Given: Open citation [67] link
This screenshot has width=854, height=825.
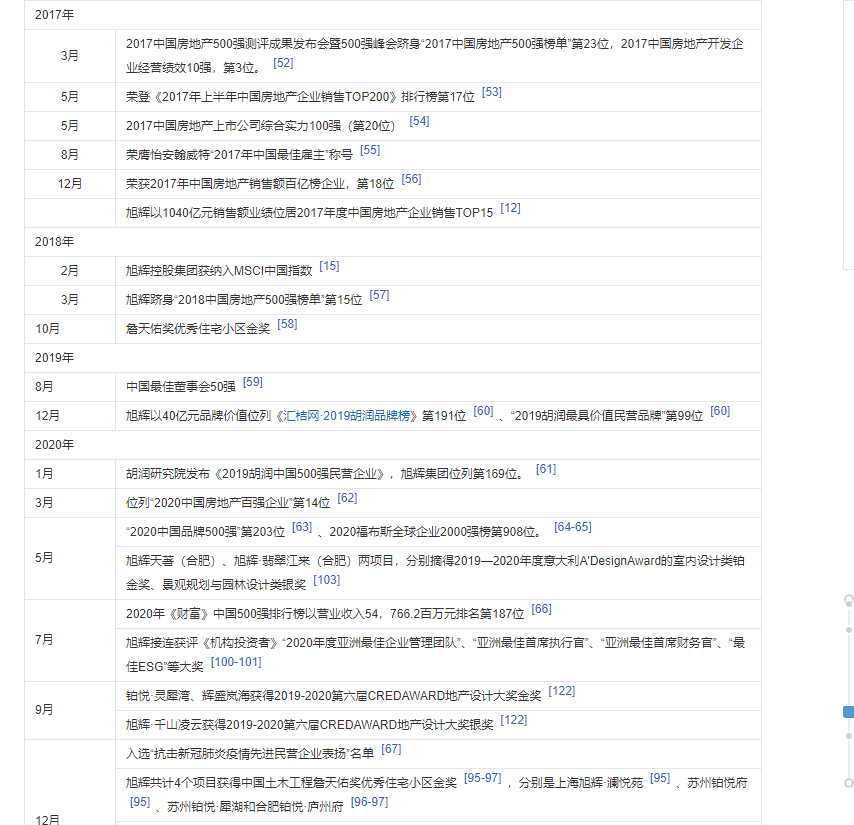Looking at the screenshot, I should (391, 749).
